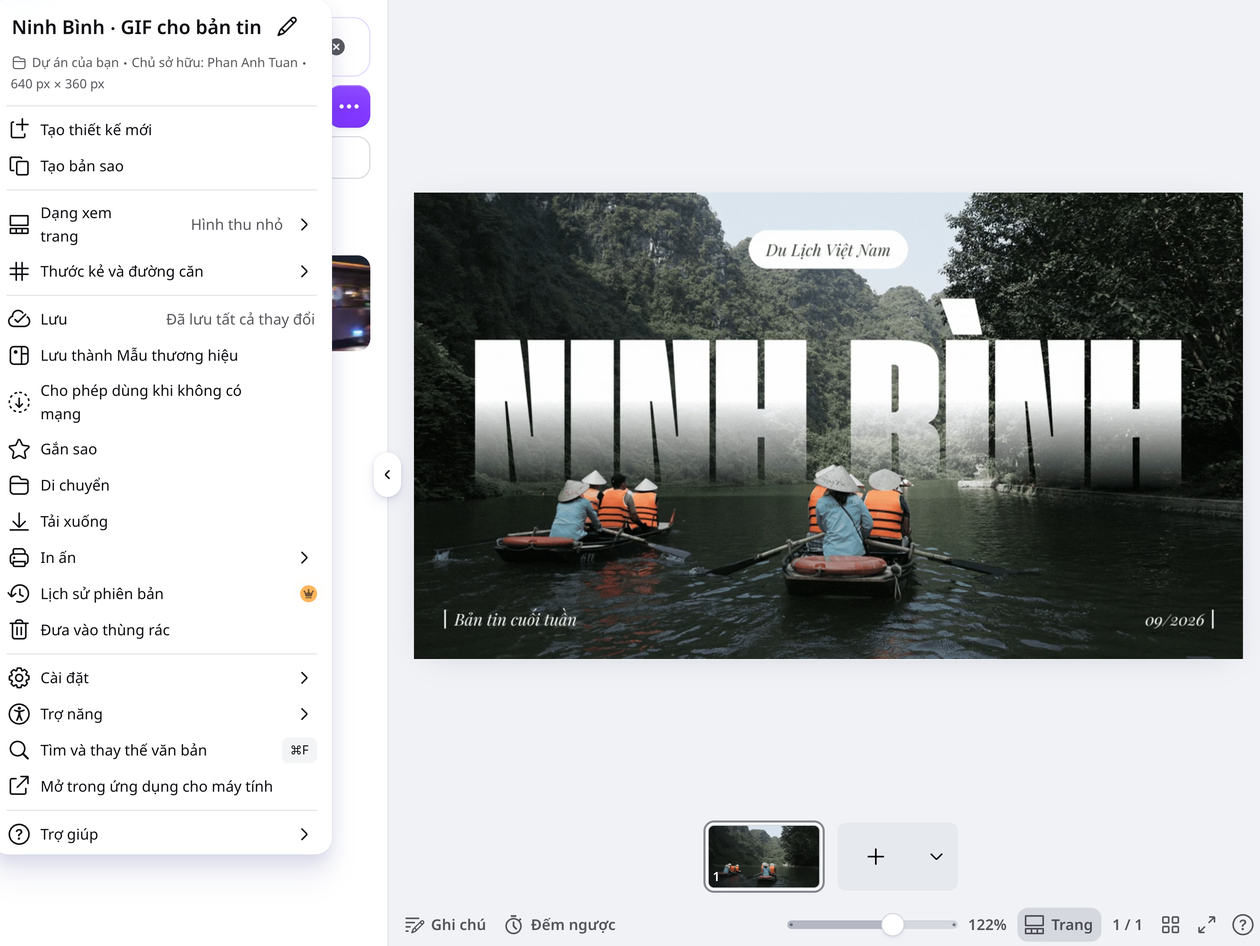Select Tải xuống menu entry
This screenshot has height=946, width=1260.
(162, 521)
